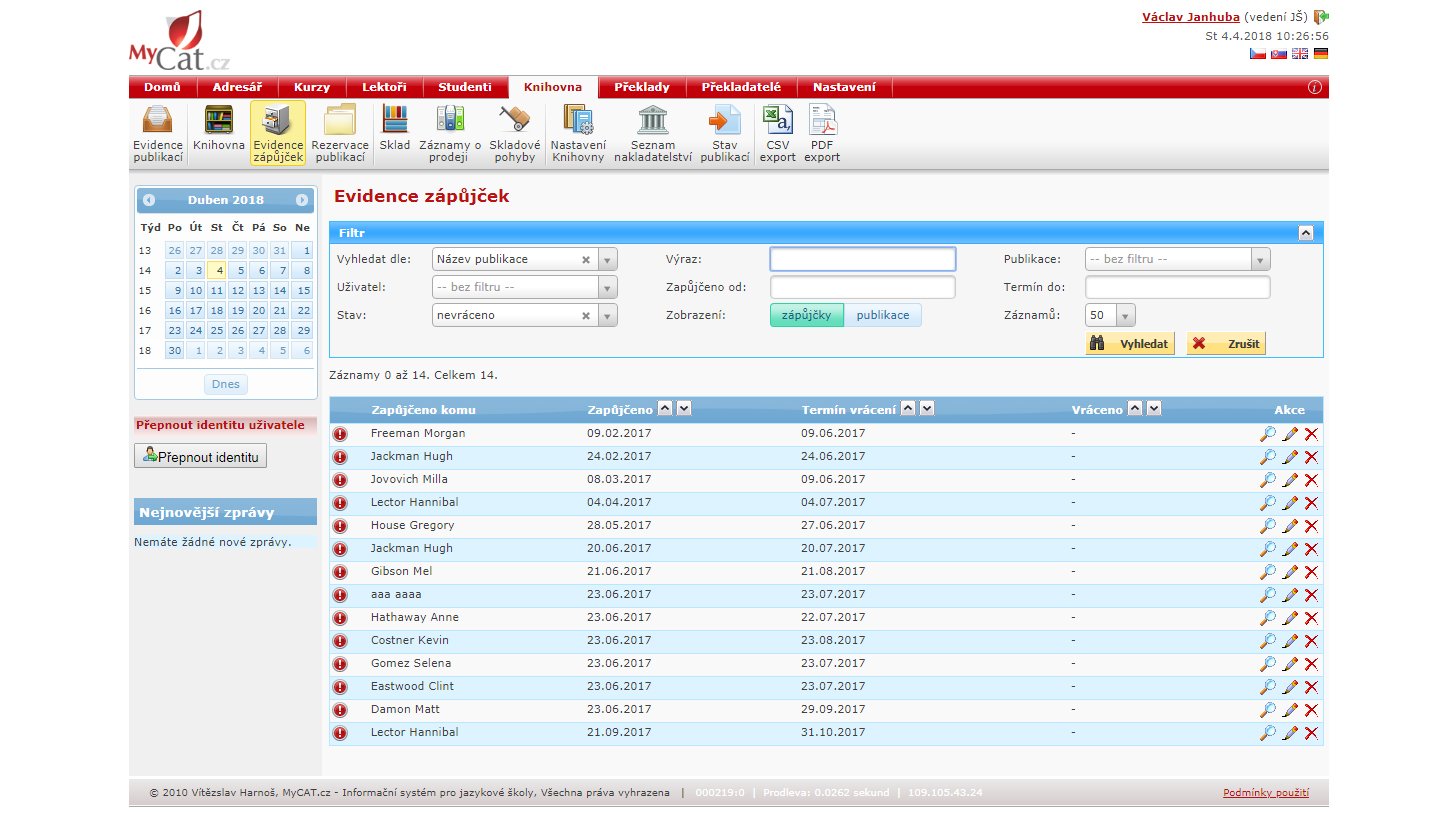Go to previous month in calendar
This screenshot has height=831, width=1452.
[149, 200]
